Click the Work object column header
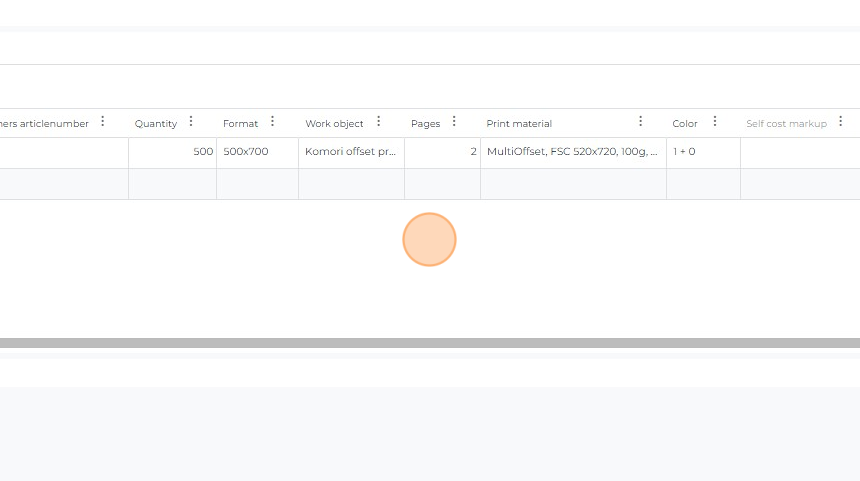Image resolution: width=860 pixels, height=481 pixels. (x=334, y=124)
